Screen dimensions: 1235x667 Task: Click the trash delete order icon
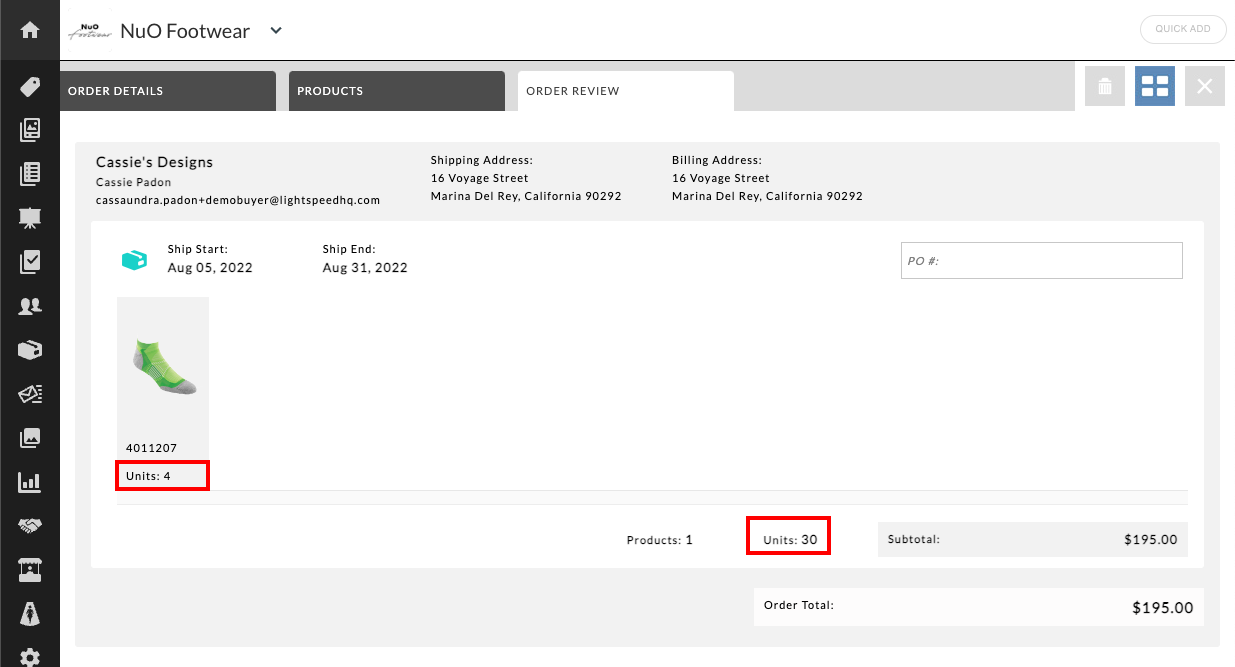(1105, 86)
